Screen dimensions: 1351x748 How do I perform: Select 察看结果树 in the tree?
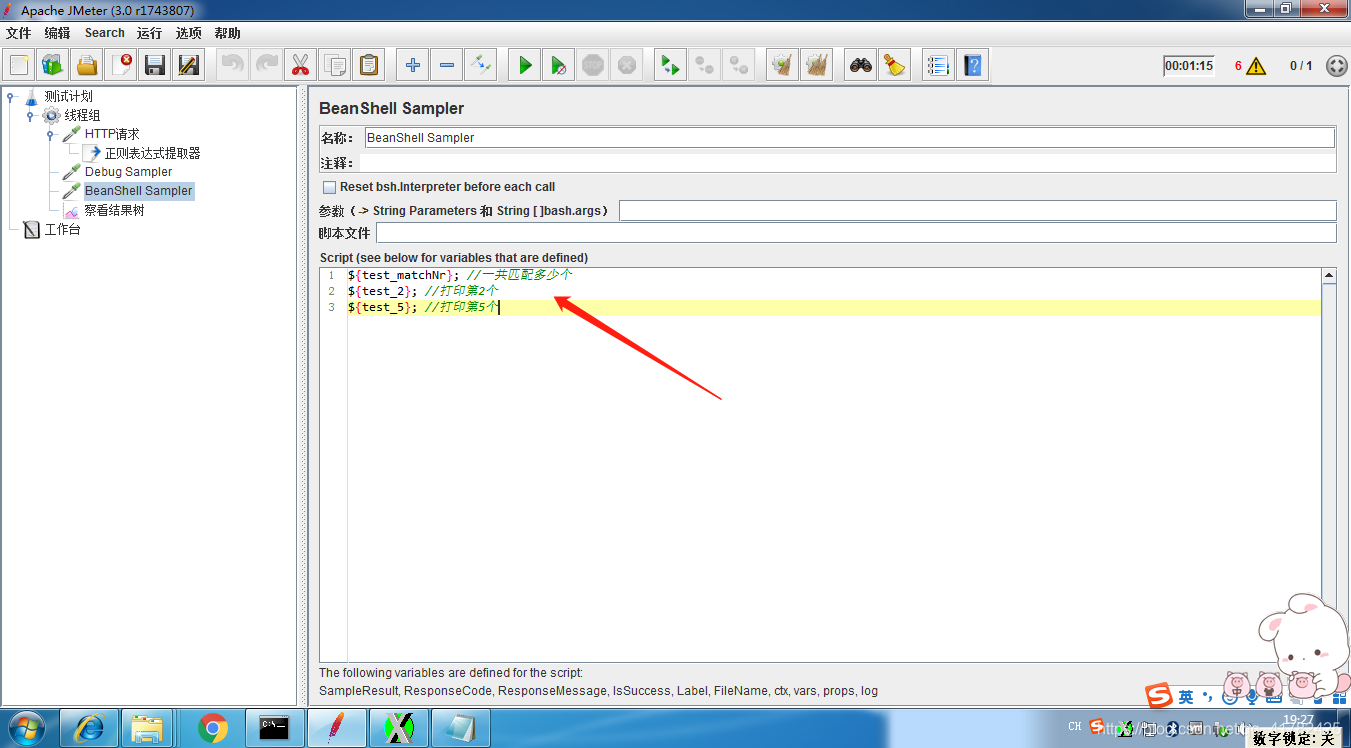point(114,211)
